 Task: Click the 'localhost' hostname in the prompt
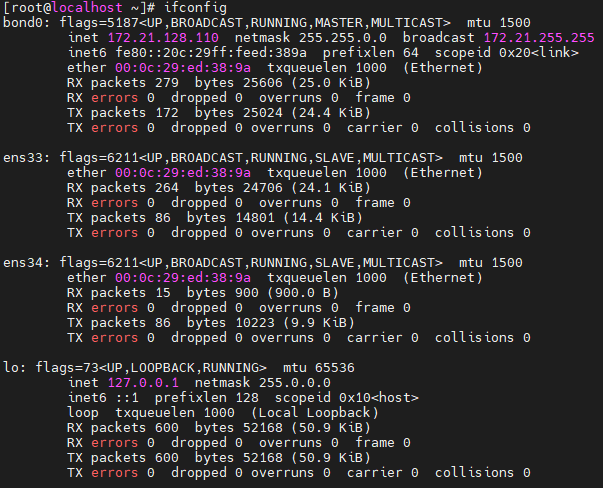87,8
